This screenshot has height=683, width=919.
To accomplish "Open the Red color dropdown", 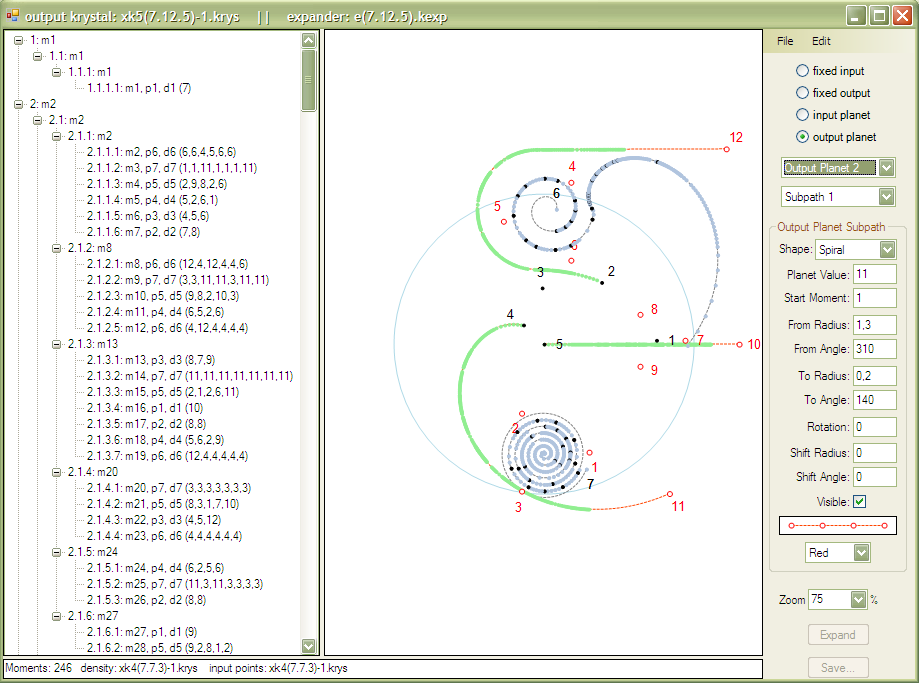I will 861,553.
